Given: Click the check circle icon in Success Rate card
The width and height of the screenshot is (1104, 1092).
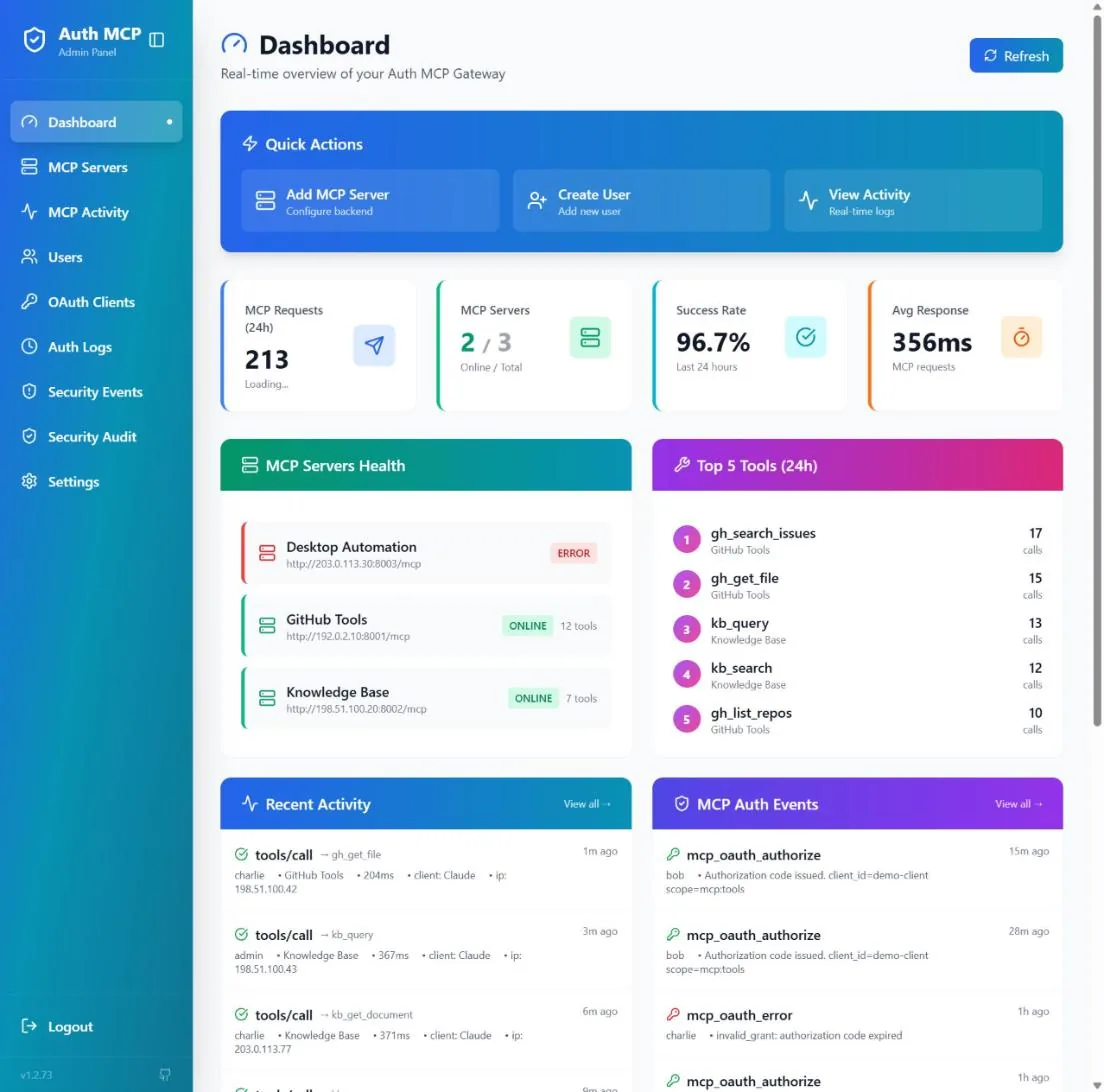Looking at the screenshot, I should pyautogui.click(x=805, y=337).
